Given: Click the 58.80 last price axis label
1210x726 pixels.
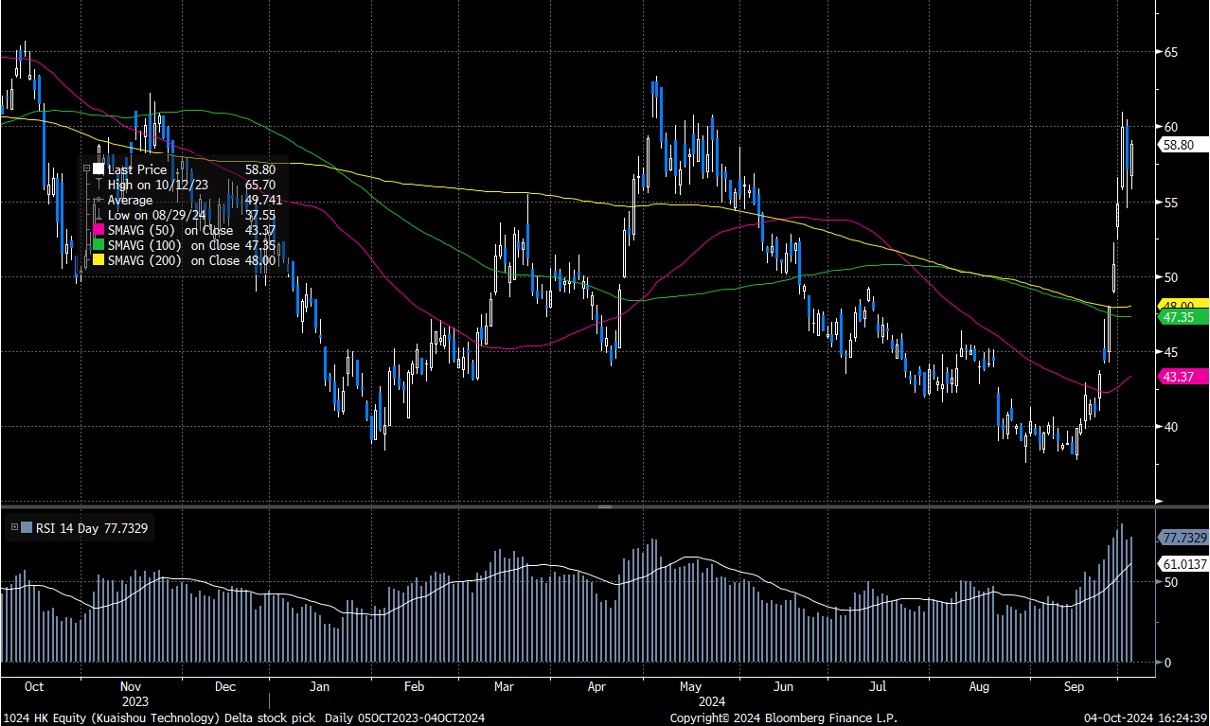Looking at the screenshot, I should [1174, 145].
